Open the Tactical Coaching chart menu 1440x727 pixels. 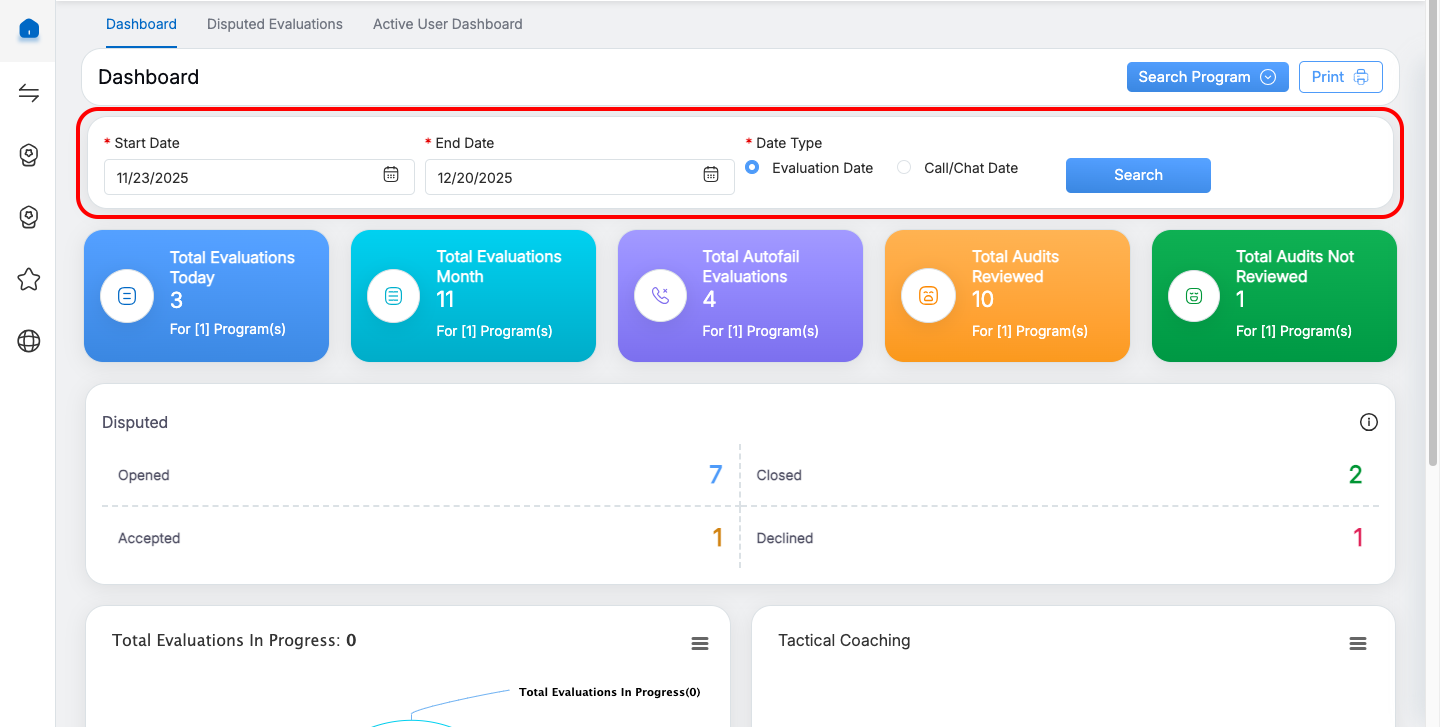pos(1357,644)
